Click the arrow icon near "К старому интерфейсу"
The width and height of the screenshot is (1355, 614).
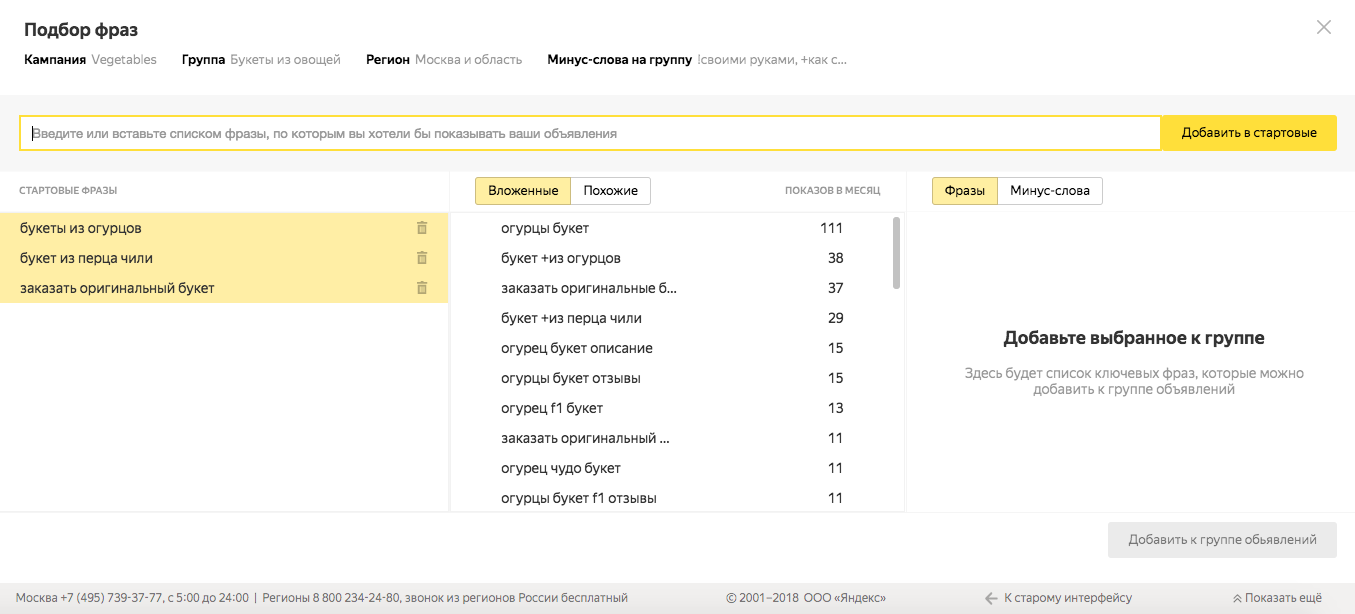991,598
